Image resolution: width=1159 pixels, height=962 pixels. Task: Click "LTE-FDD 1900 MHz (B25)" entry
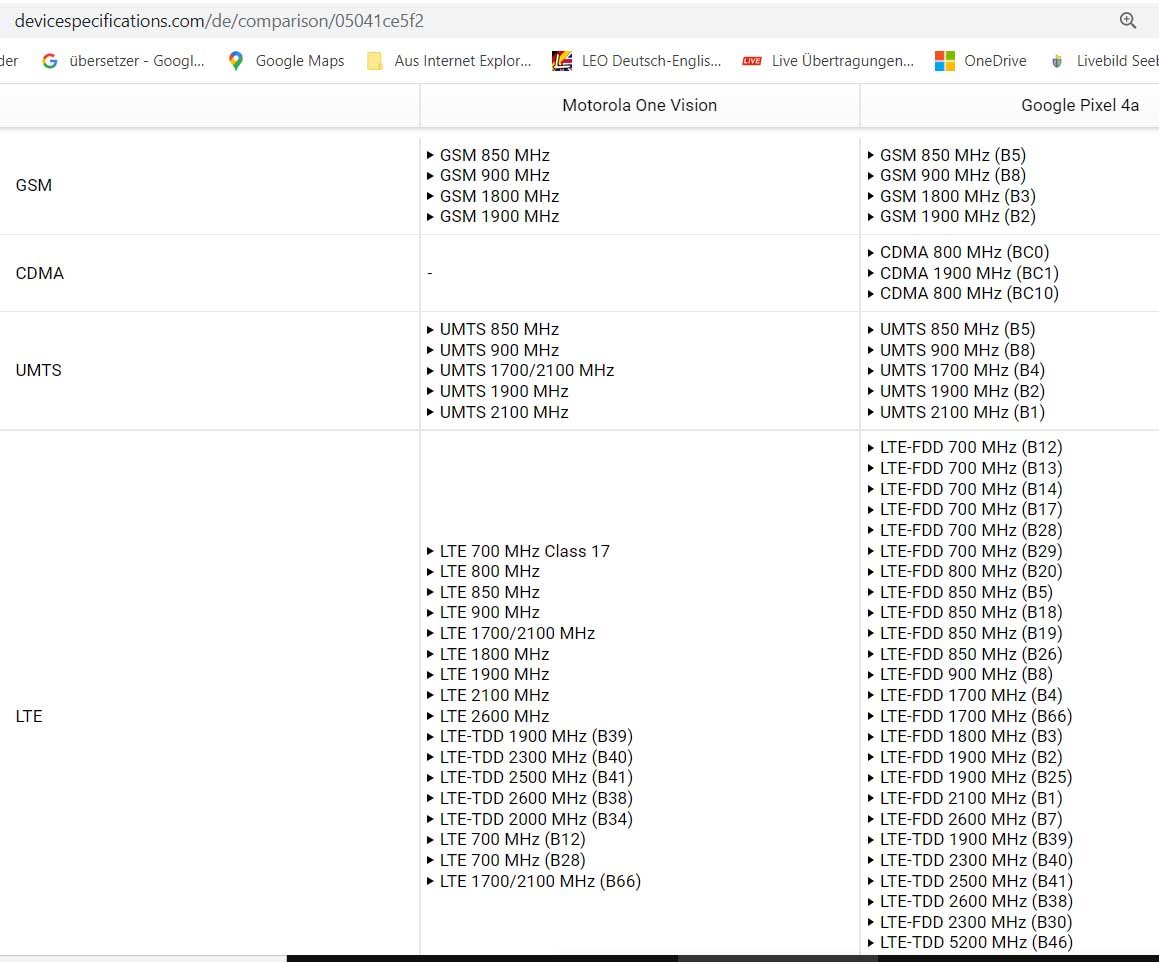(x=976, y=777)
